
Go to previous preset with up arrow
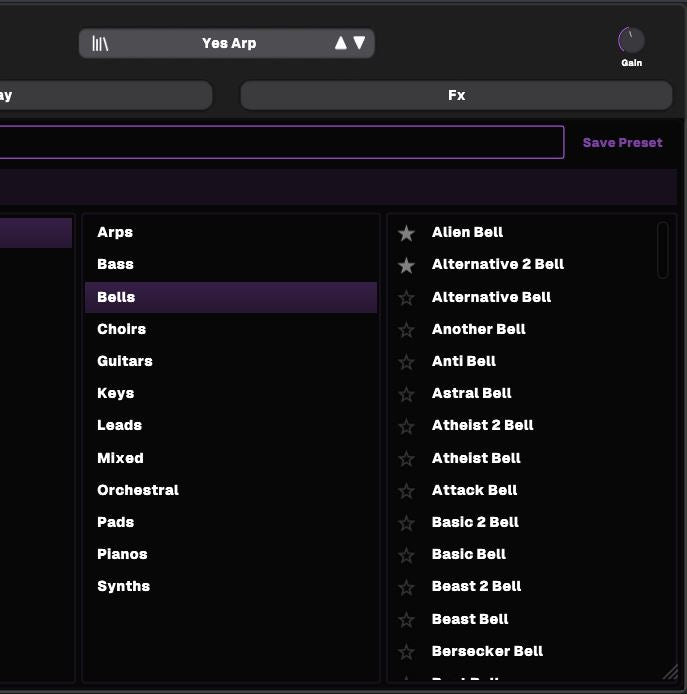point(340,43)
